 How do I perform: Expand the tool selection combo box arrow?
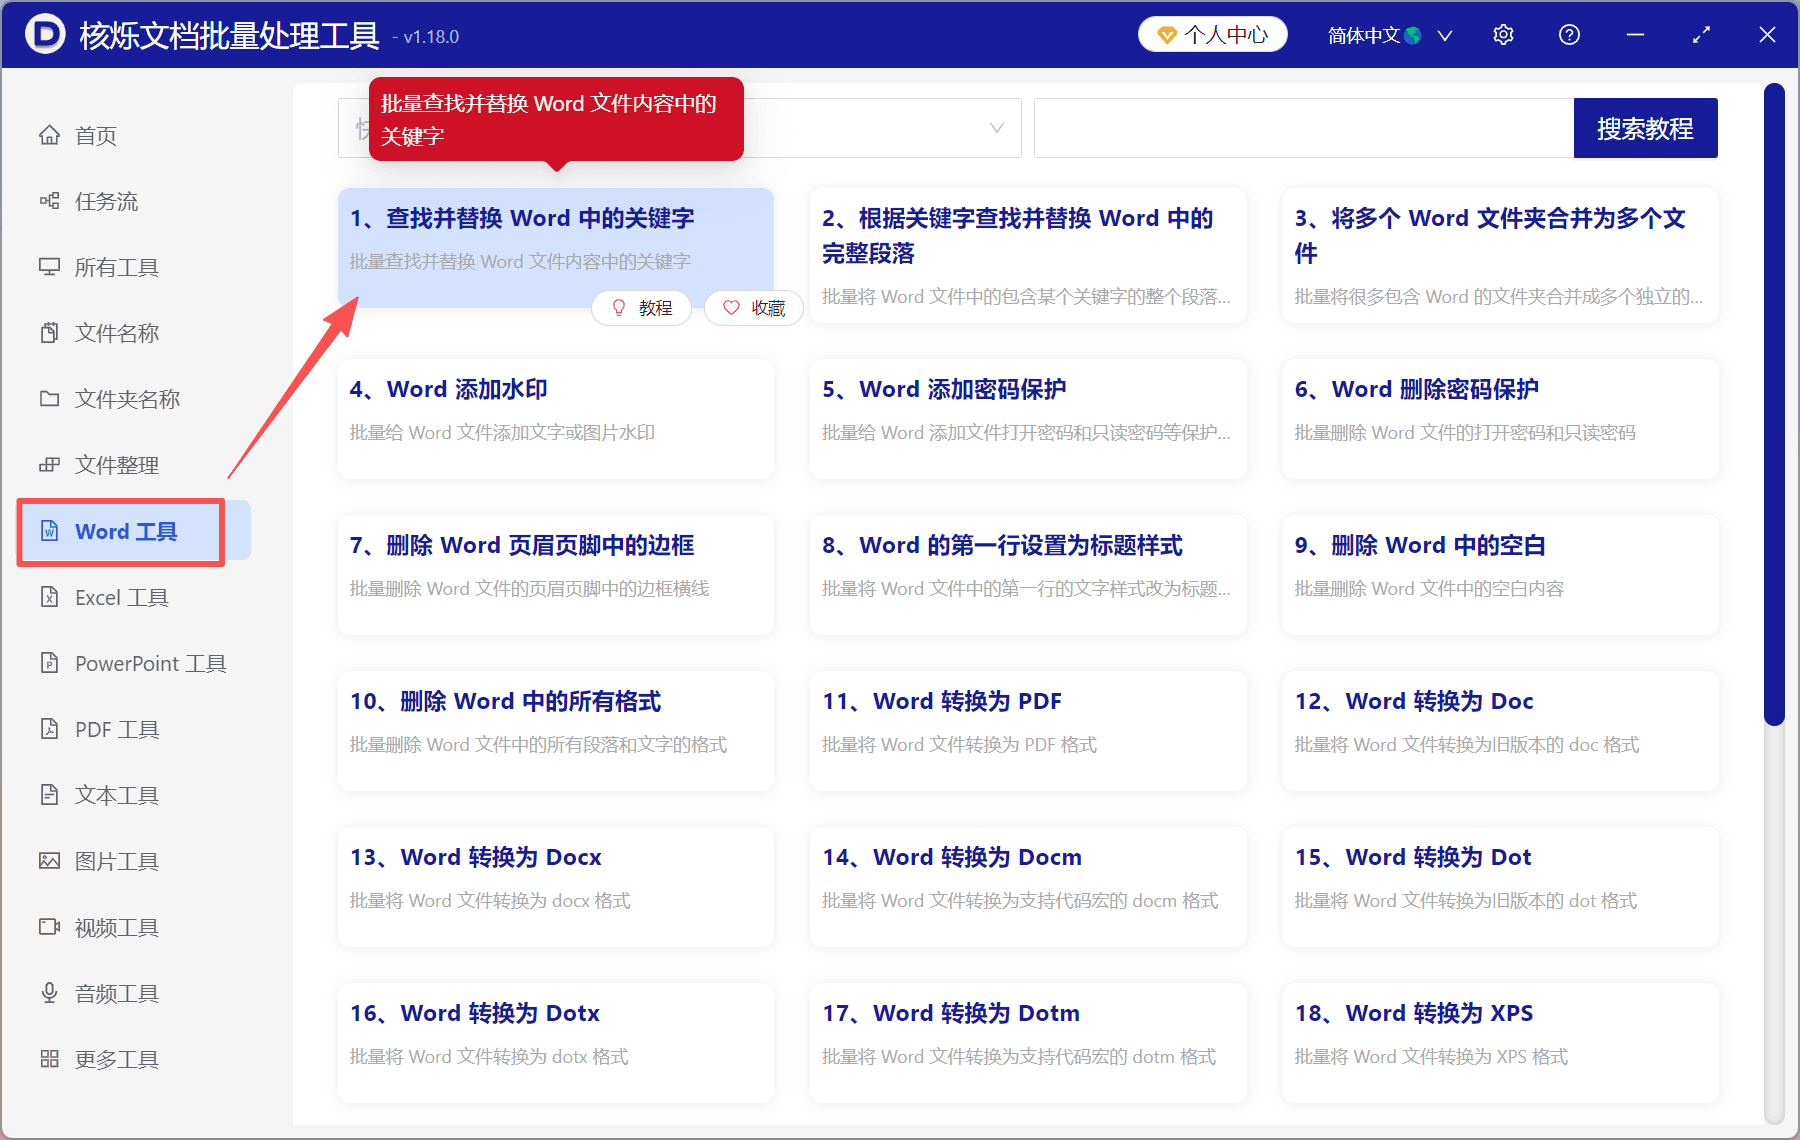996,128
